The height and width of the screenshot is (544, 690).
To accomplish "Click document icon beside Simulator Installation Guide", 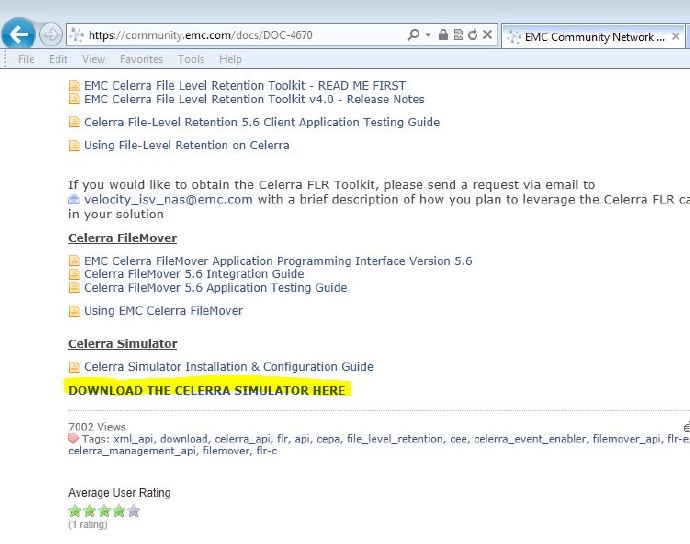I will click(74, 367).
